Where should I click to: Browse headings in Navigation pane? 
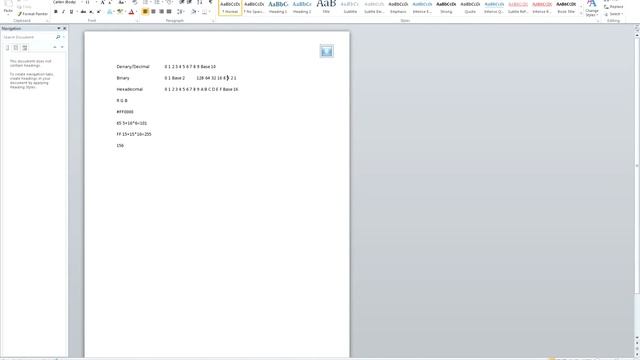pyautogui.click(x=7, y=48)
